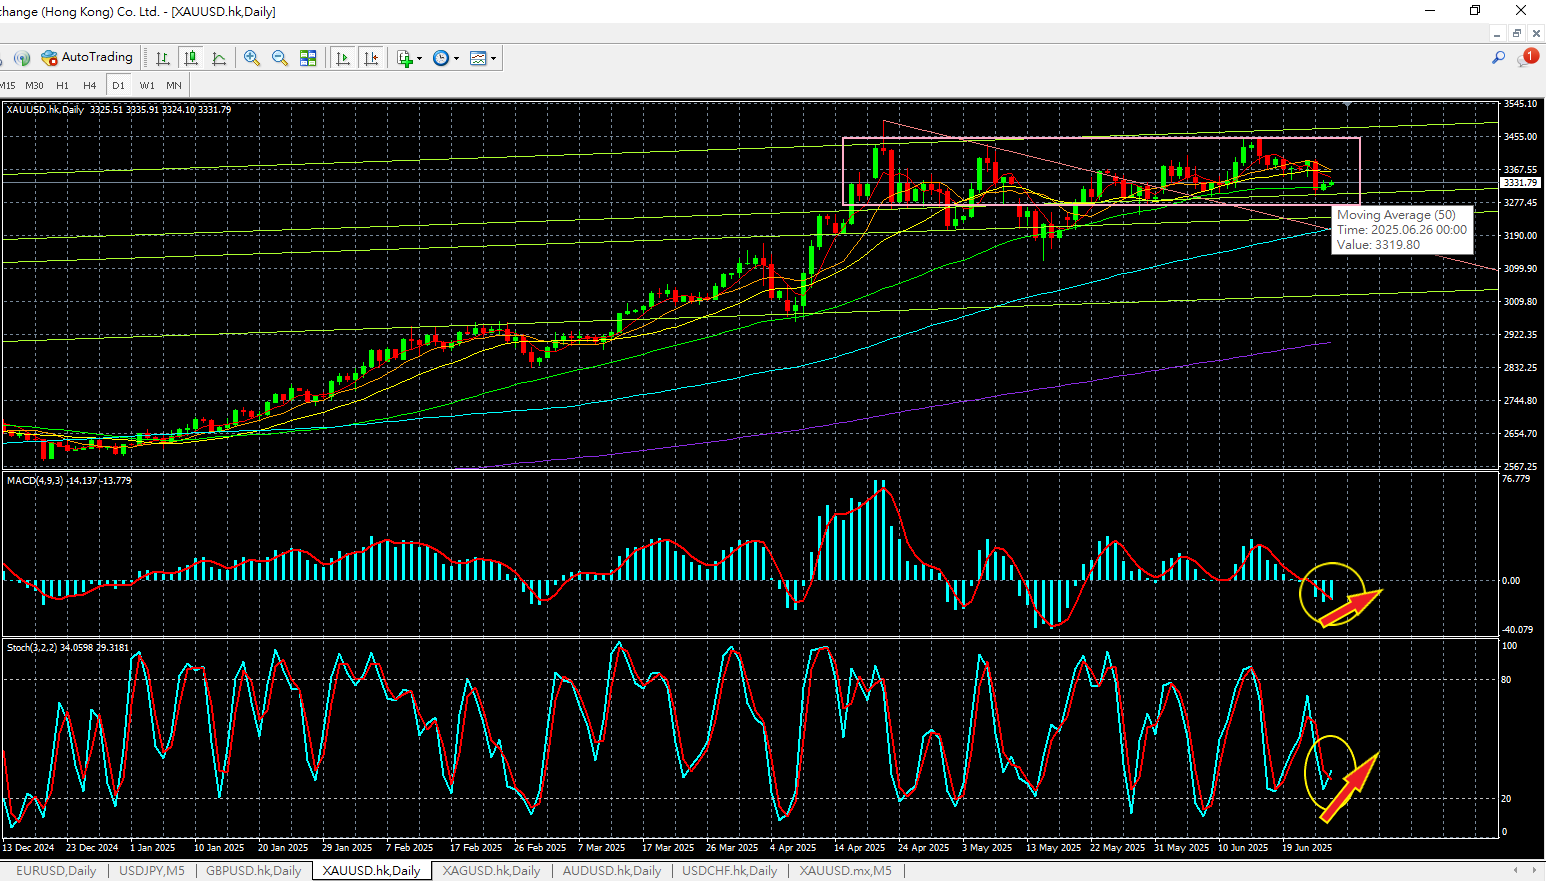Toggle candlestick chart mode
Image resolution: width=1546 pixels, height=882 pixels.
coord(191,58)
